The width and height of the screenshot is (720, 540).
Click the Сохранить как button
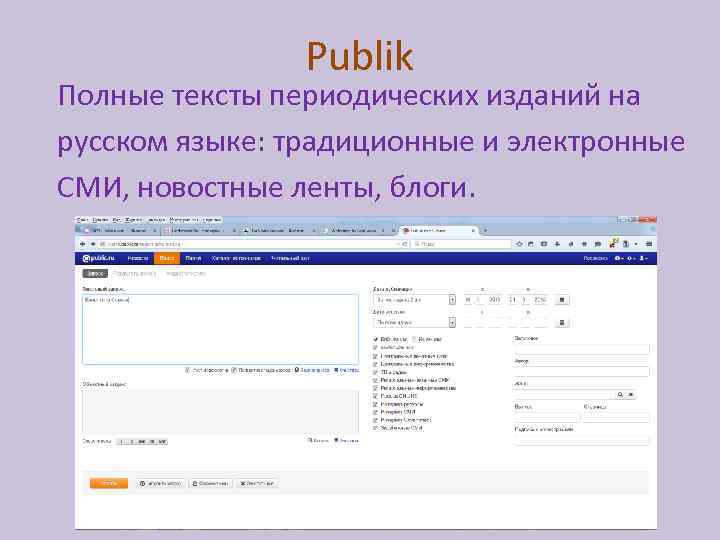(x=210, y=484)
